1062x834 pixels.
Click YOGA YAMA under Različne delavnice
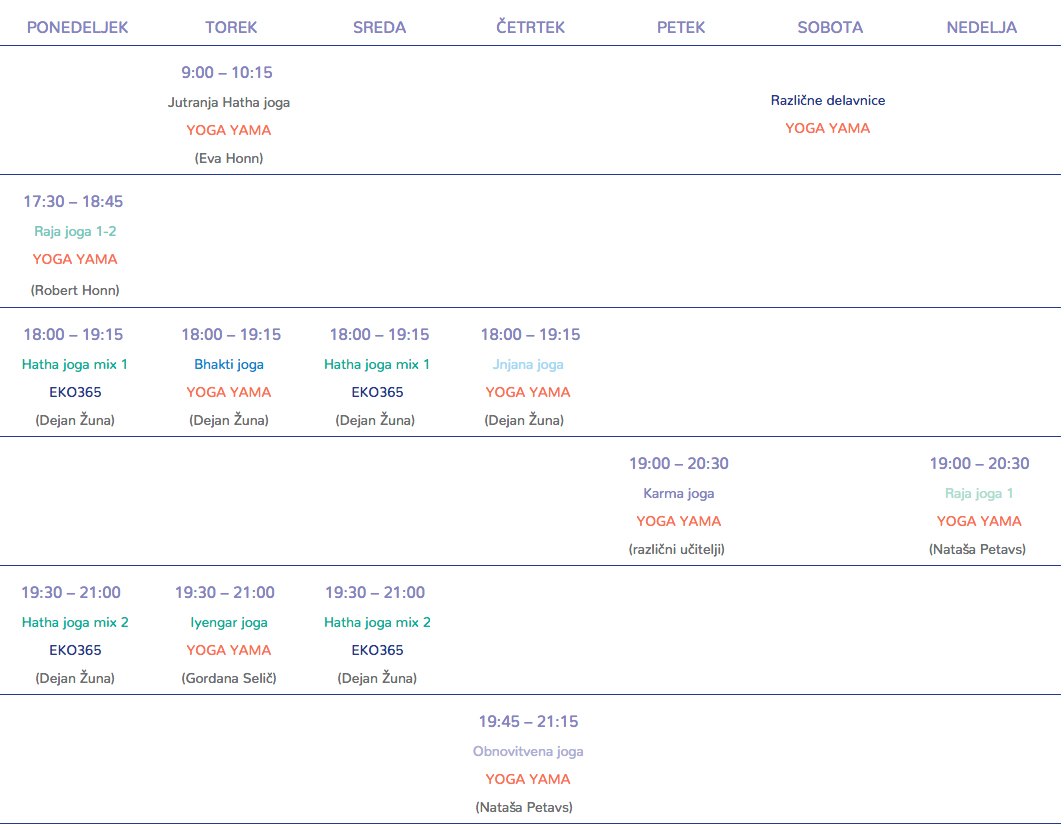pyautogui.click(x=828, y=128)
